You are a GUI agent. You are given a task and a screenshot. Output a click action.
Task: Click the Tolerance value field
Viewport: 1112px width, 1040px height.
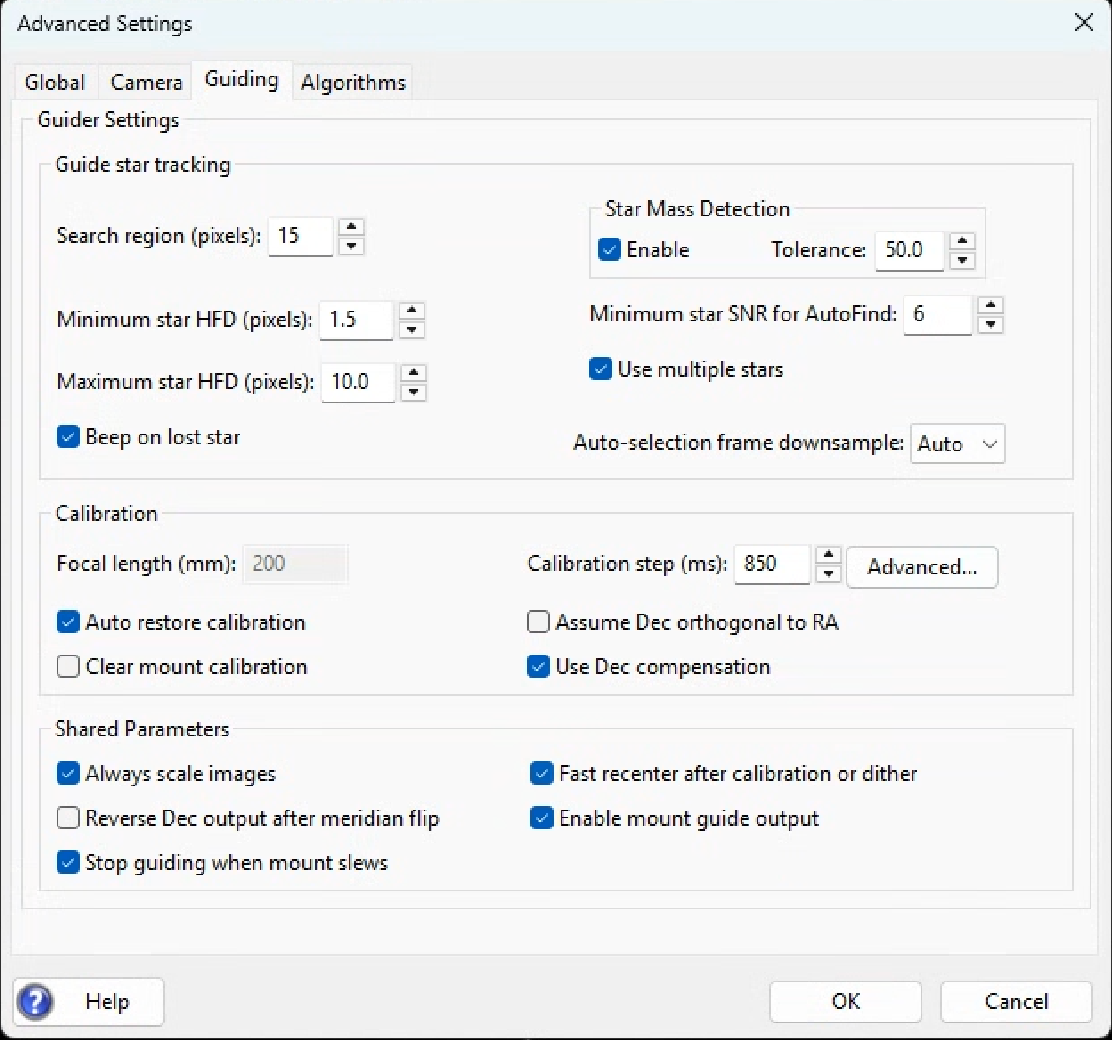click(909, 250)
